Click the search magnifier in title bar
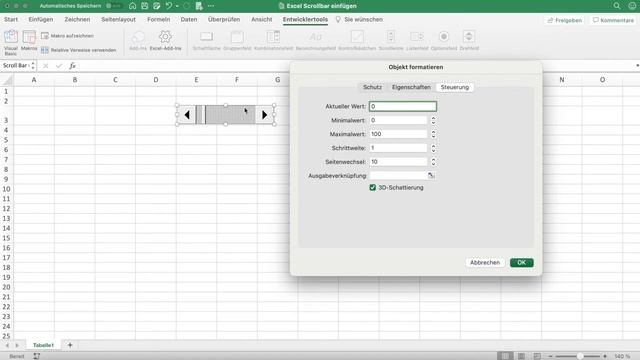 point(617,6)
